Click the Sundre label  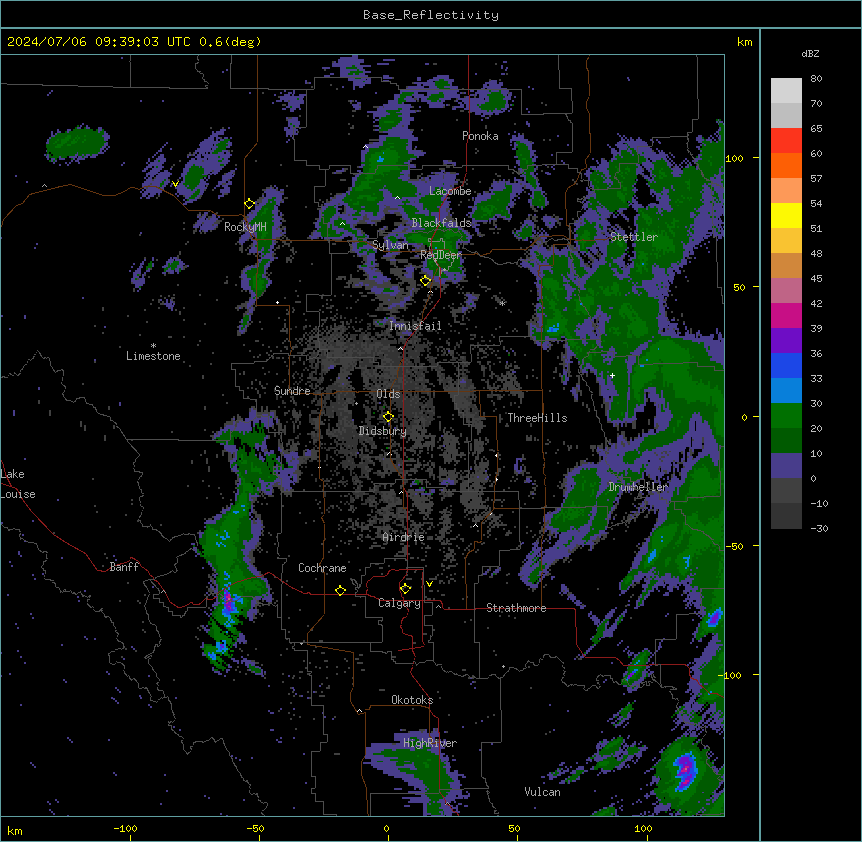292,391
